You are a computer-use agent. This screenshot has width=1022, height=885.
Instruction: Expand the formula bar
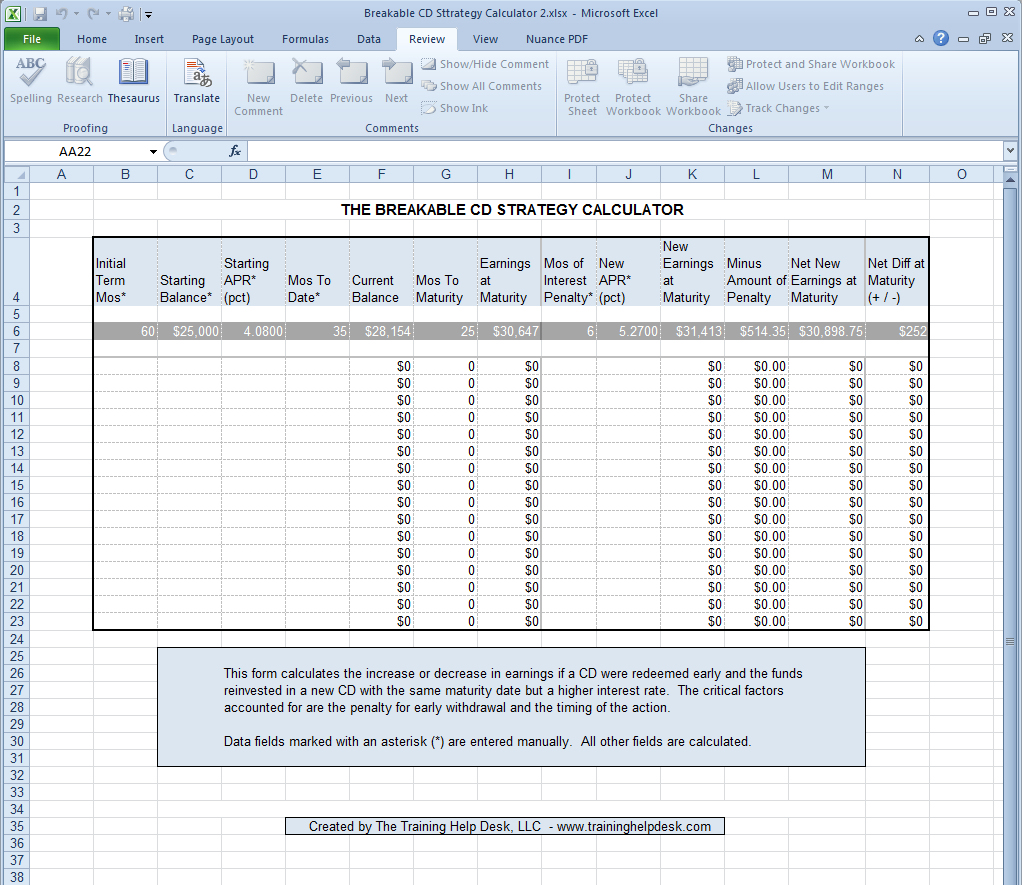1010,151
